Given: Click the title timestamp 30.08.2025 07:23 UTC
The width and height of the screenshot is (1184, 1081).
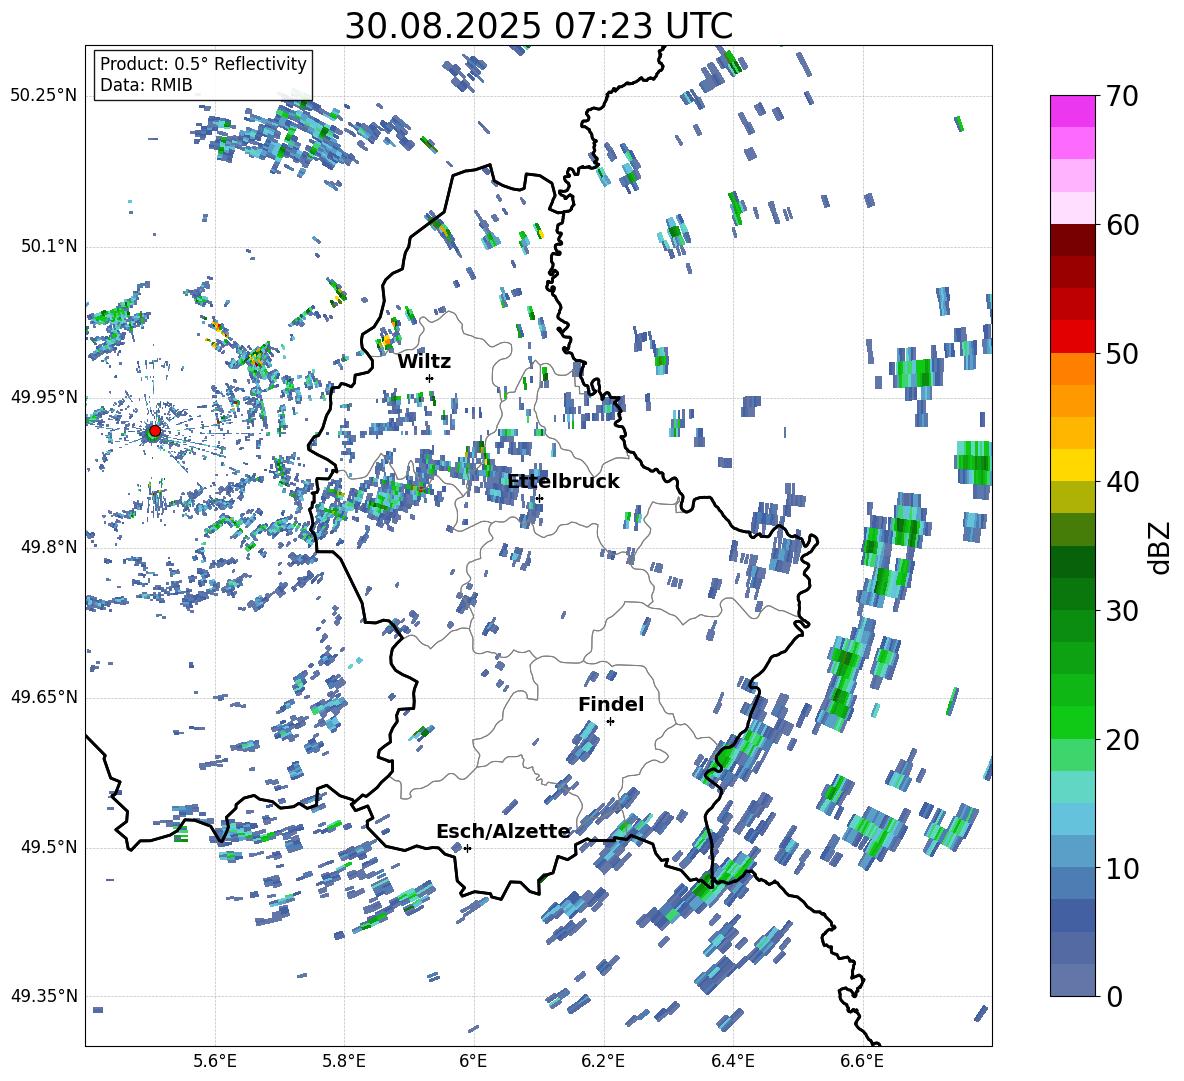Looking at the screenshot, I should pos(538,26).
